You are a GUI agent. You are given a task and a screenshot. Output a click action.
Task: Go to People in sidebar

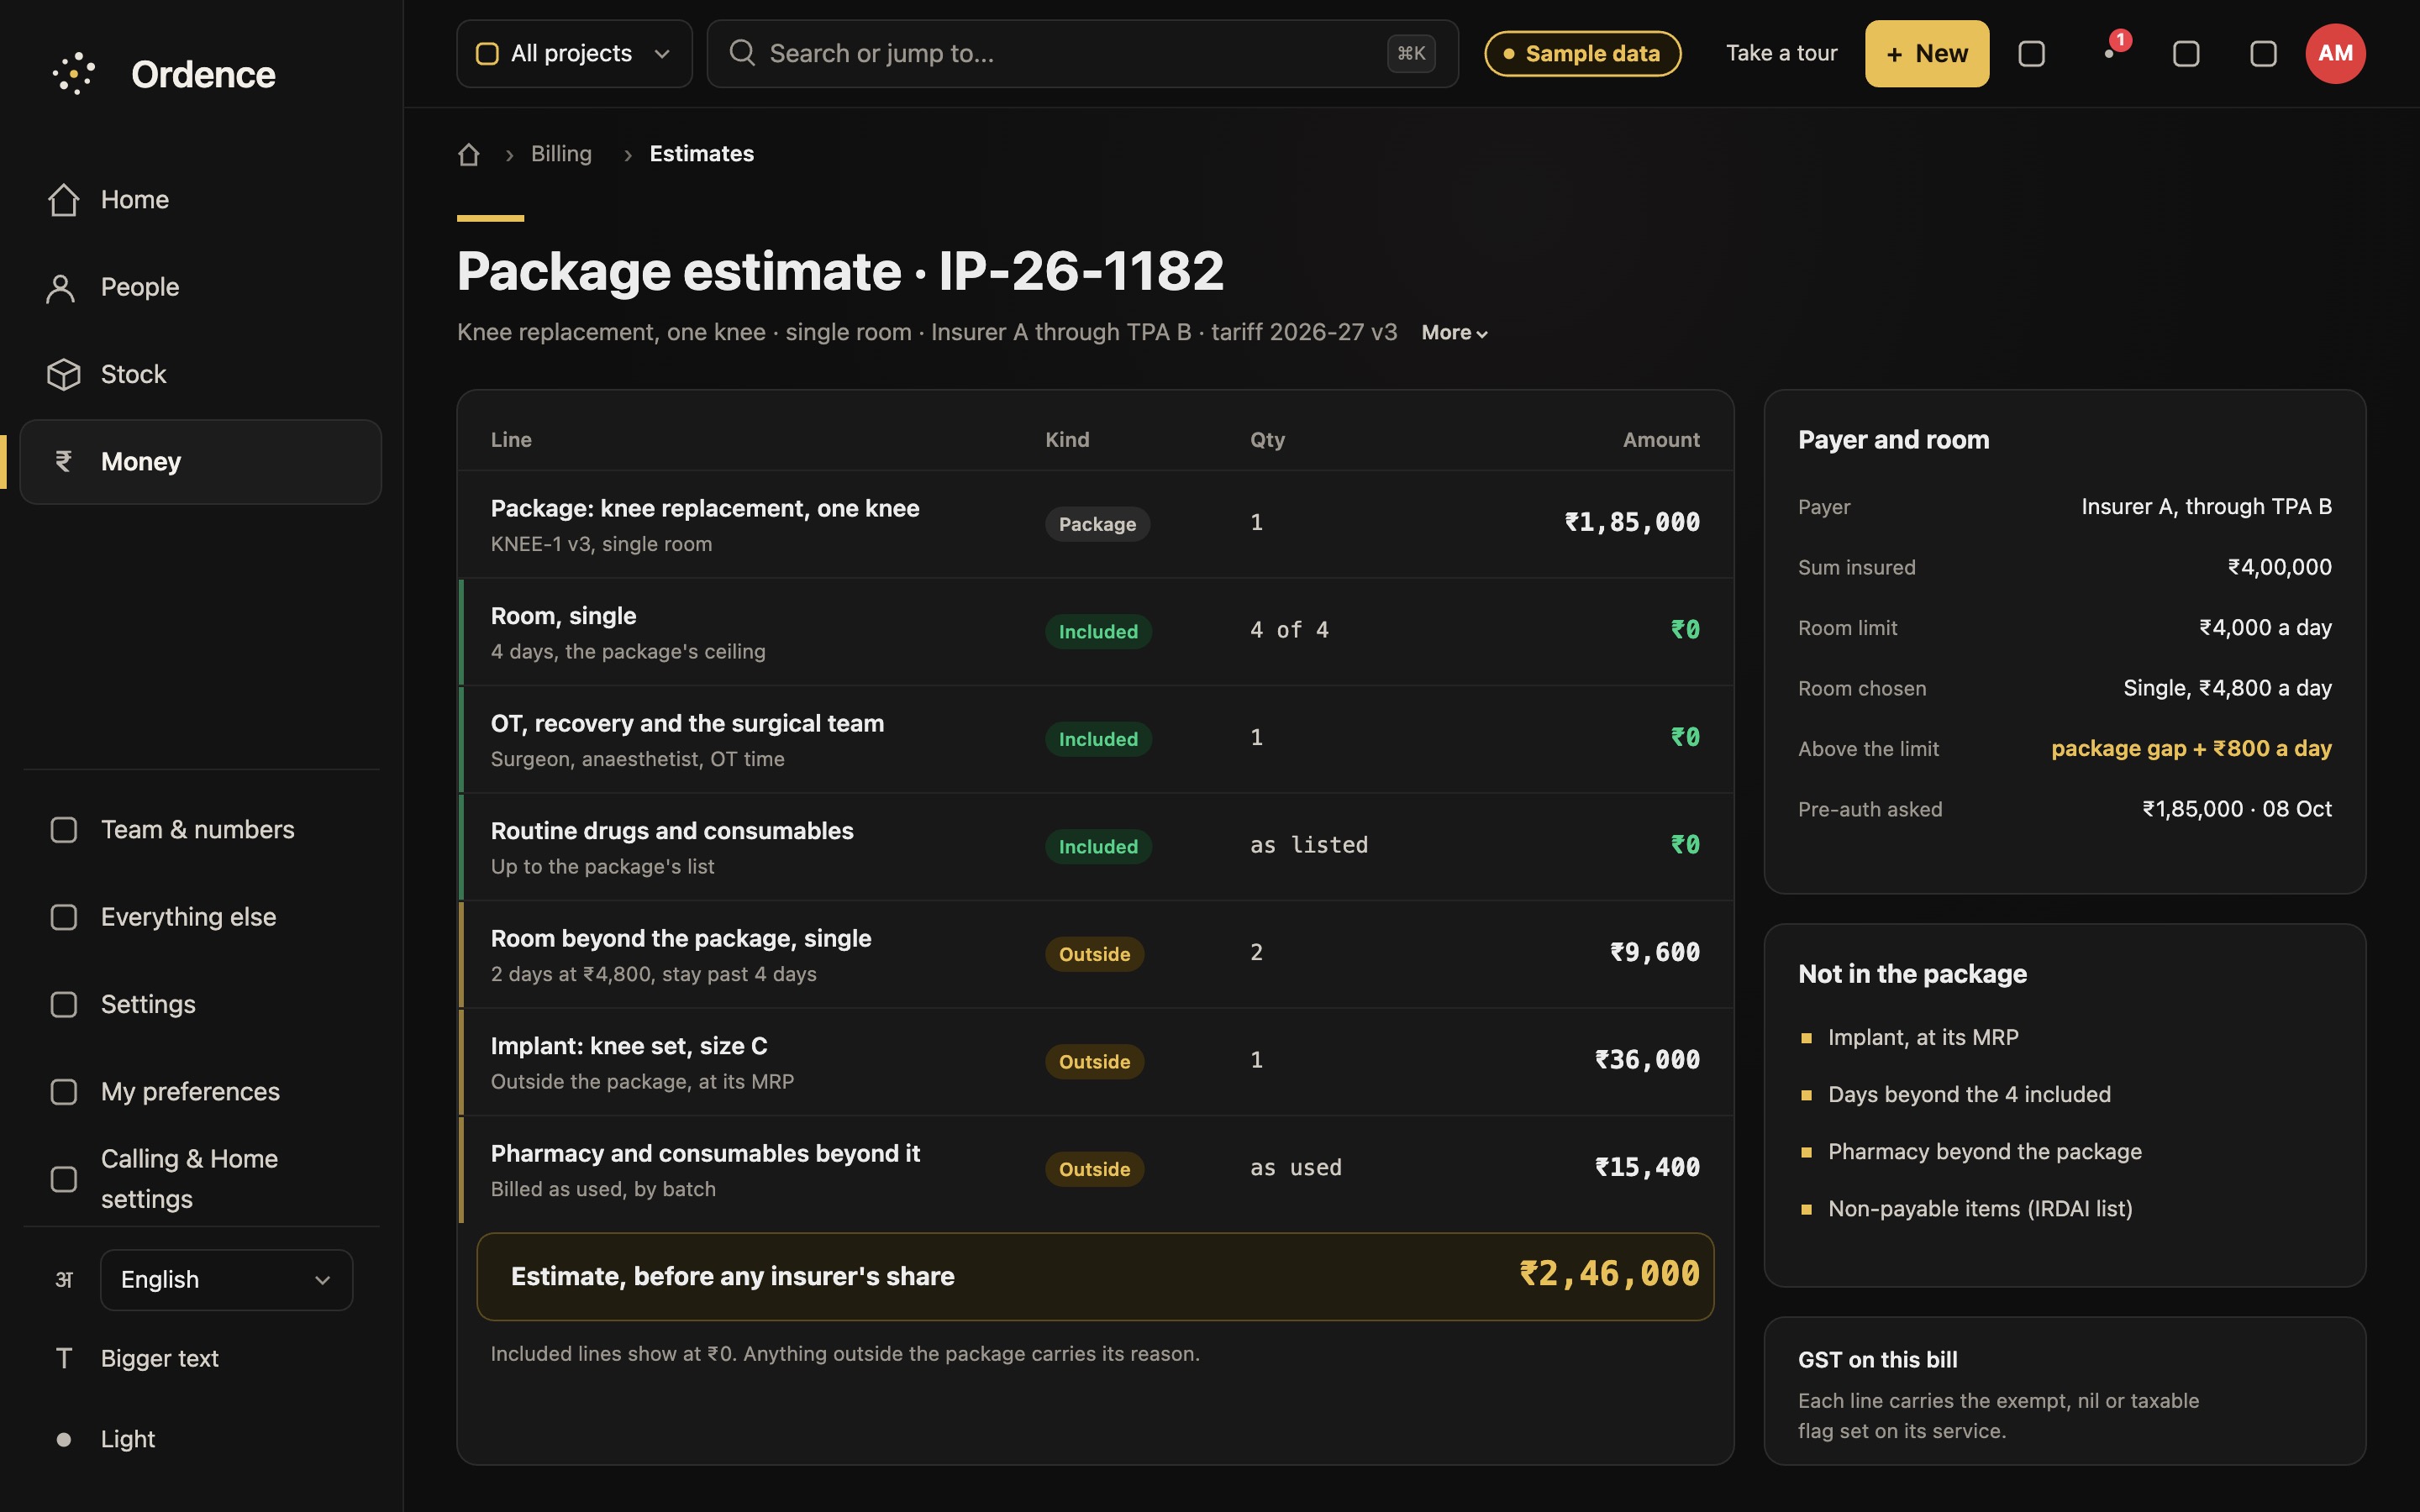201,287
